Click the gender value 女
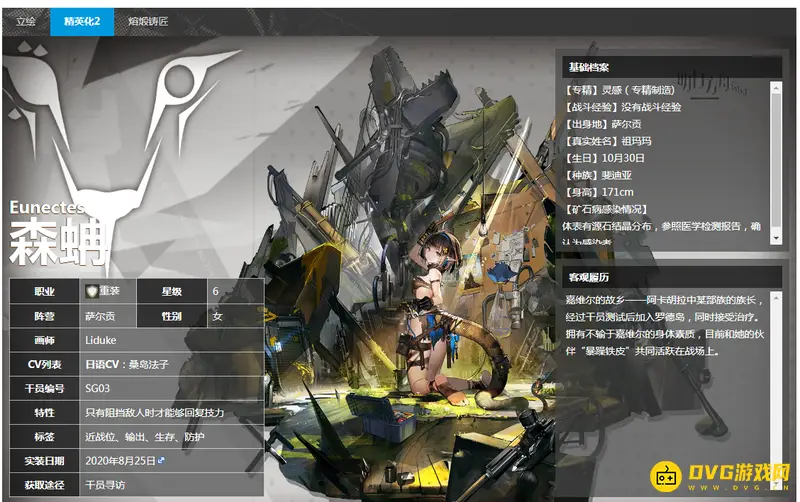800x502 pixels. click(x=217, y=316)
